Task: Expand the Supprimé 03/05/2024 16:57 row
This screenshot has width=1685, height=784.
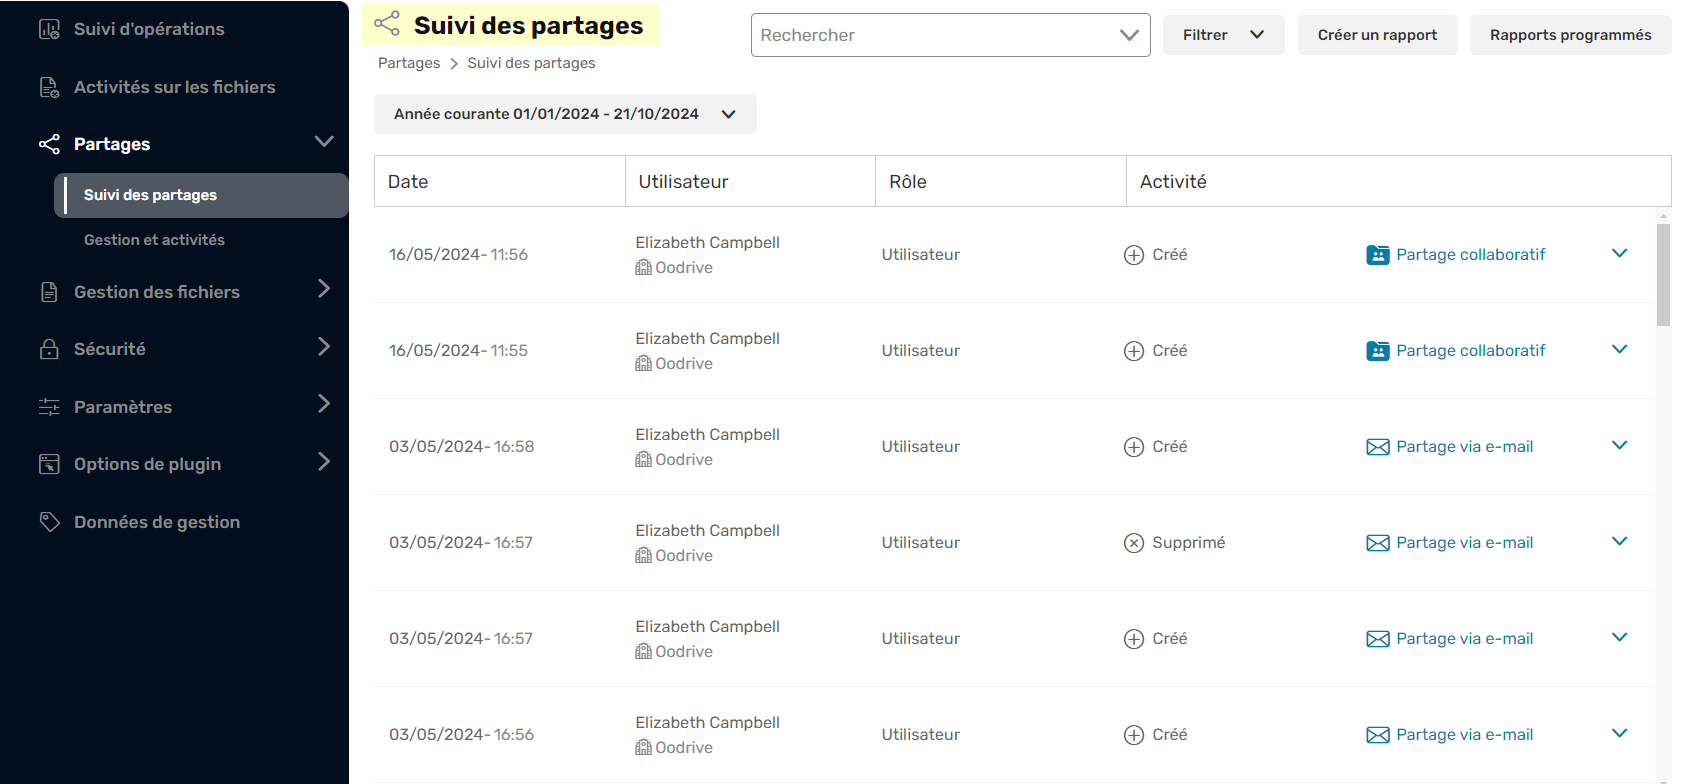Action: pos(1620,542)
